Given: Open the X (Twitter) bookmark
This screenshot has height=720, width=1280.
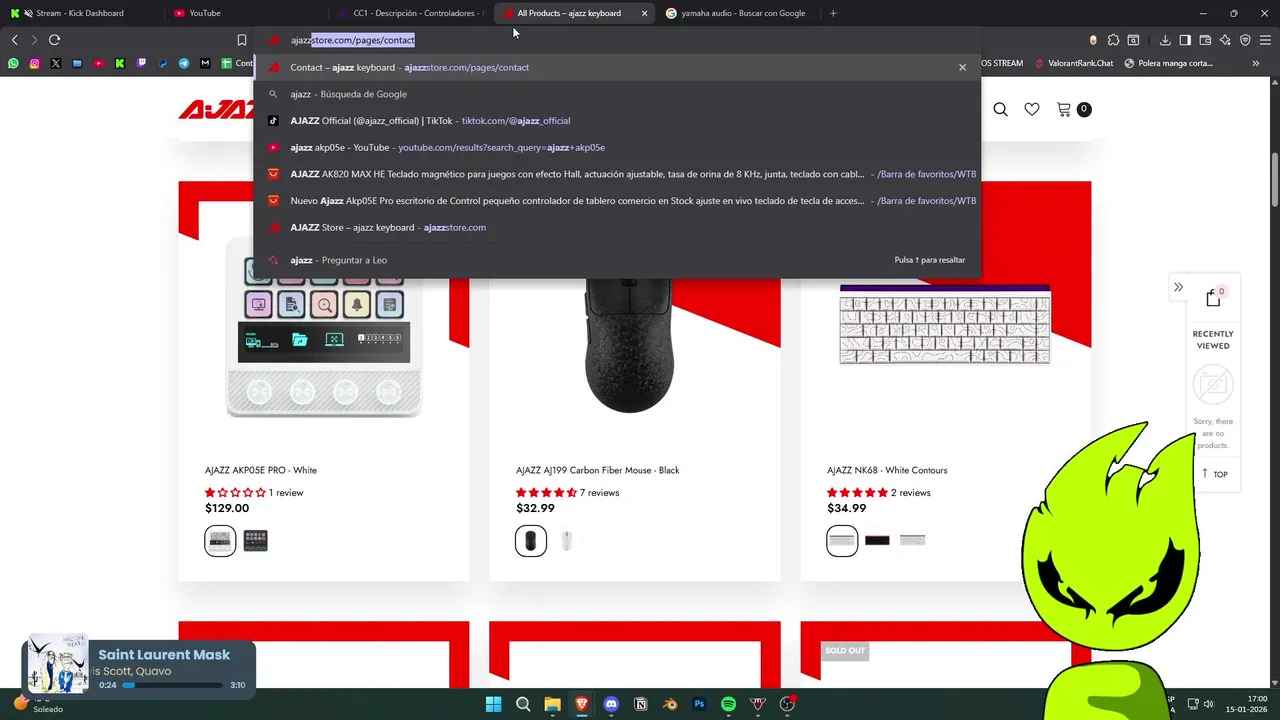Looking at the screenshot, I should coord(56,63).
